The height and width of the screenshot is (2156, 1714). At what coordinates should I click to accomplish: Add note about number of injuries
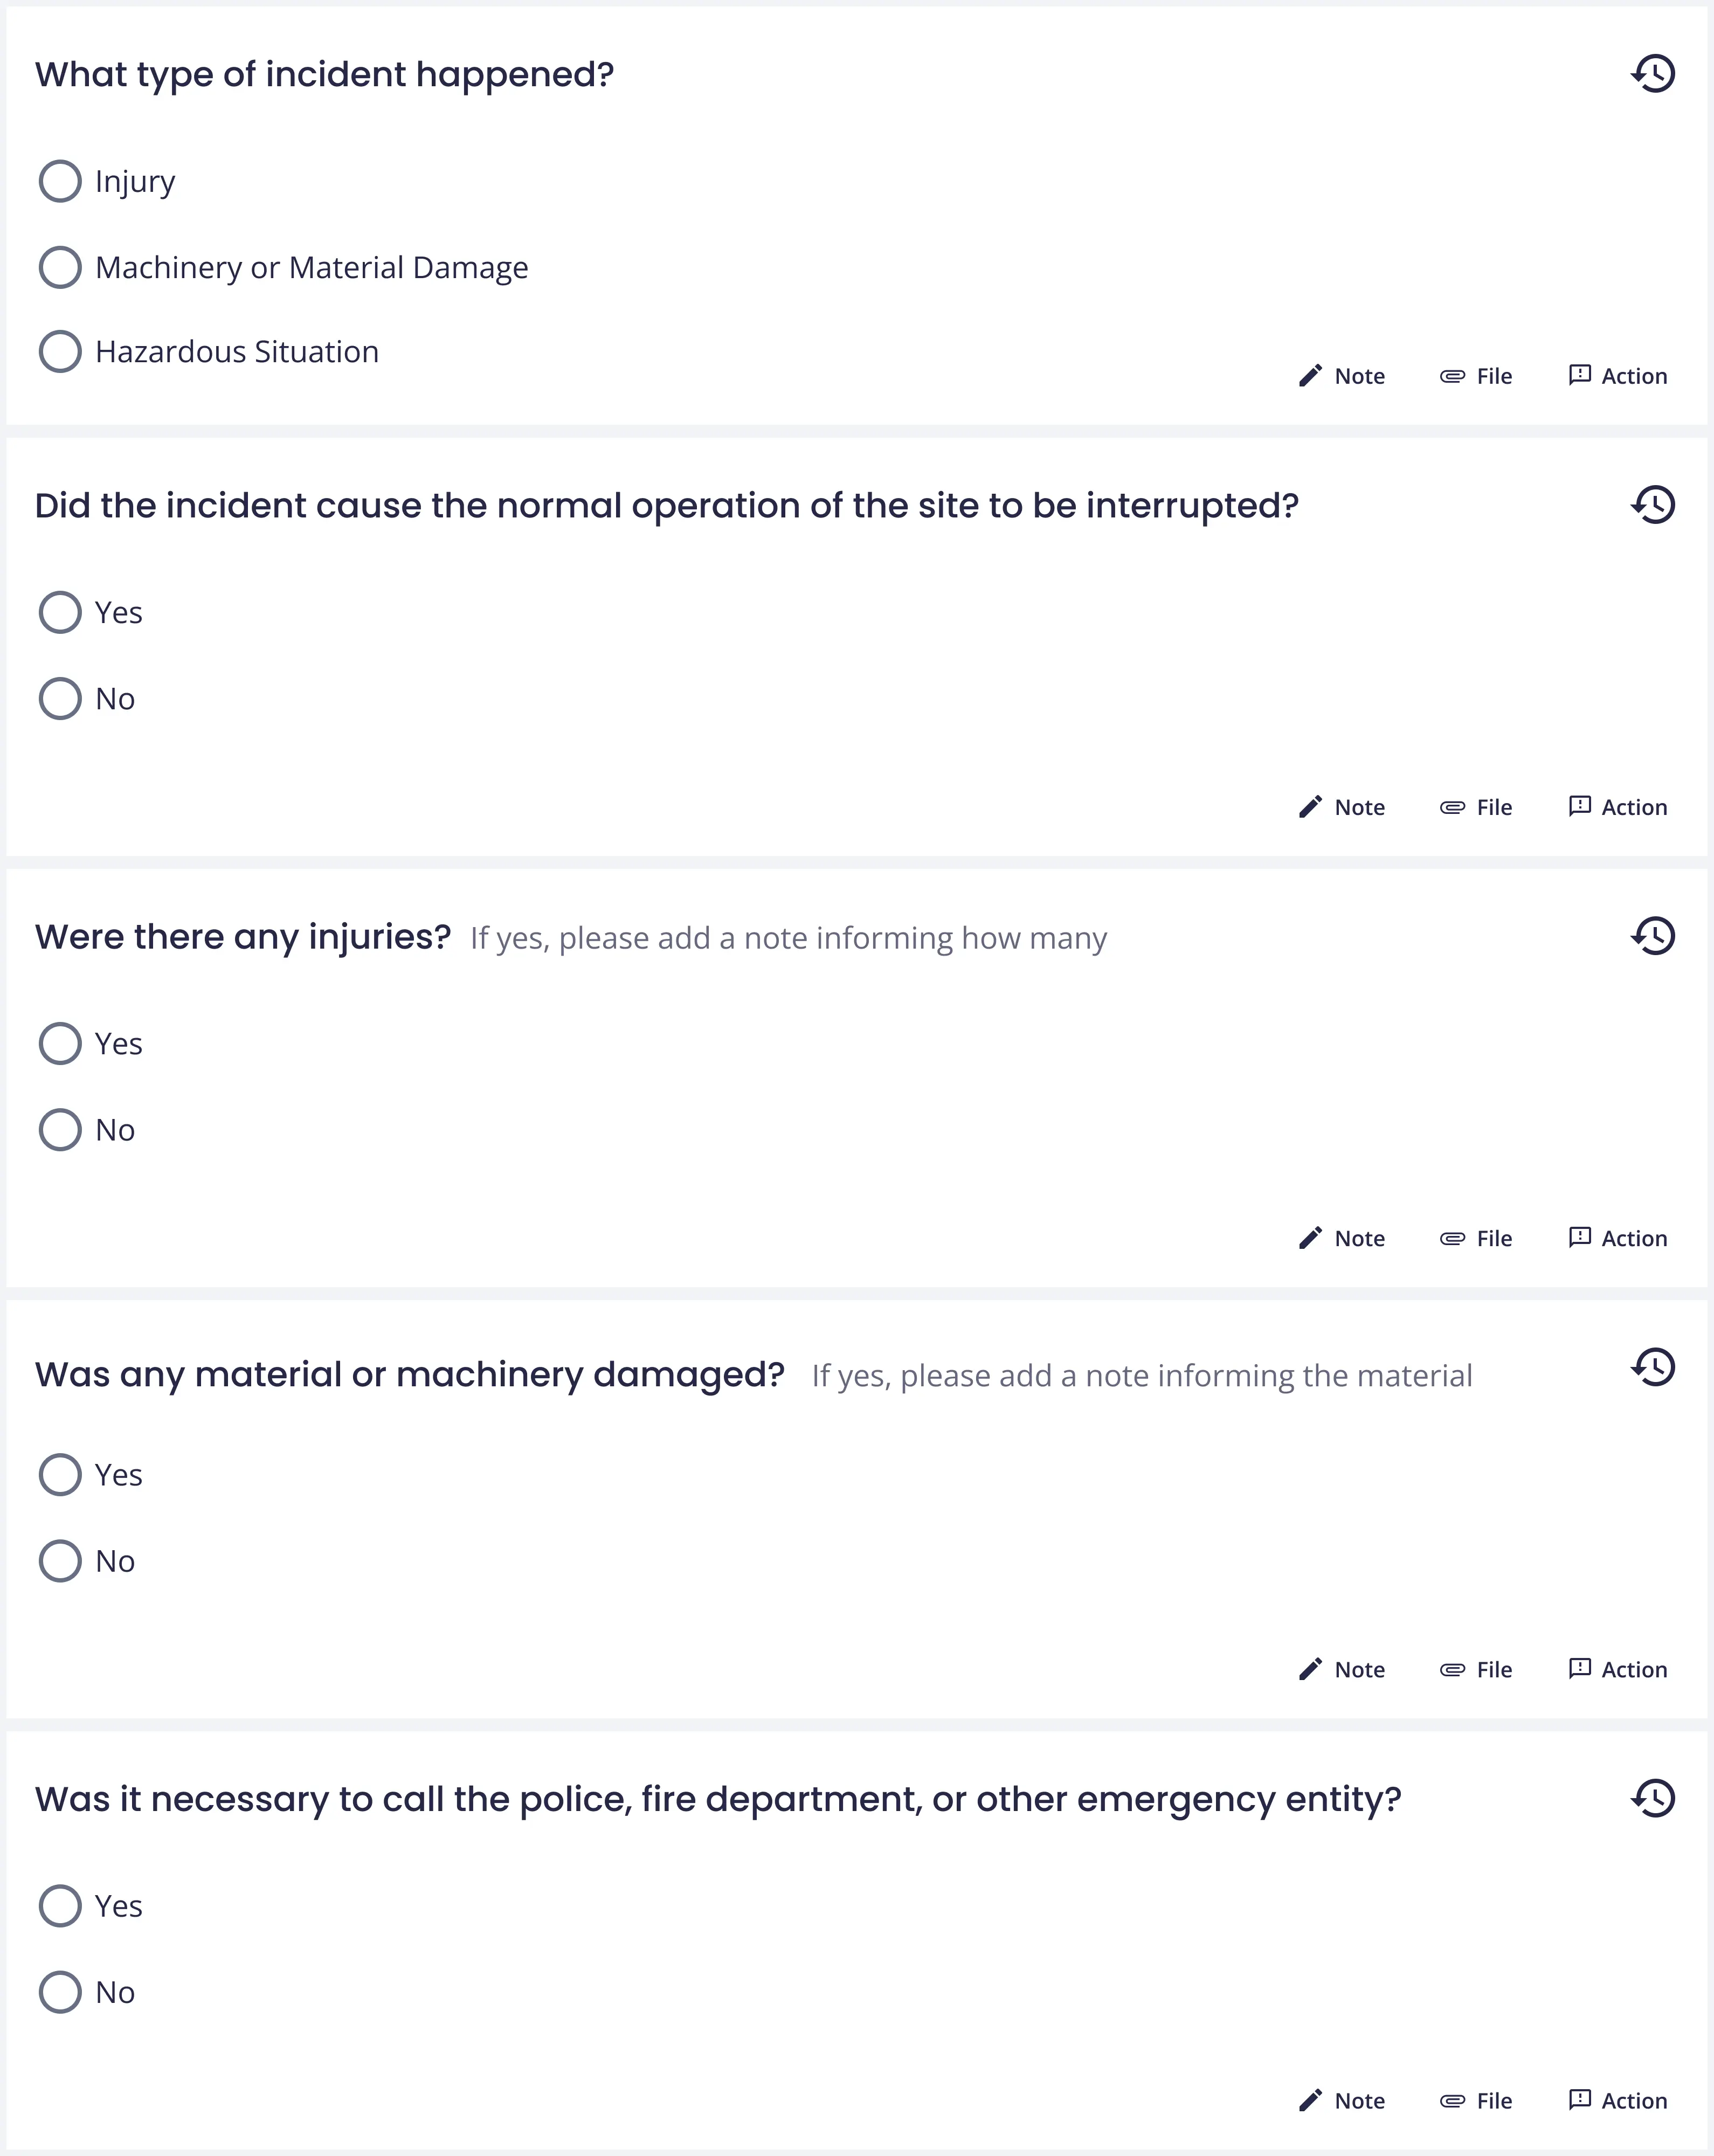(x=1341, y=1238)
